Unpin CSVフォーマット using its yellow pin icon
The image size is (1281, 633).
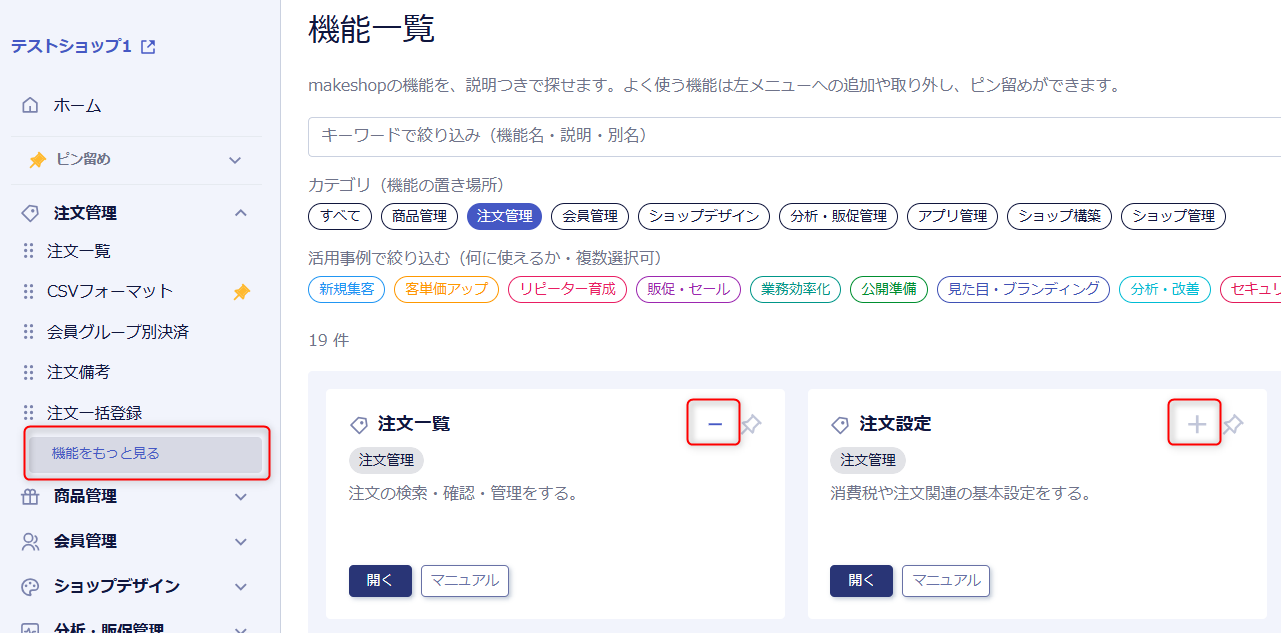(241, 292)
